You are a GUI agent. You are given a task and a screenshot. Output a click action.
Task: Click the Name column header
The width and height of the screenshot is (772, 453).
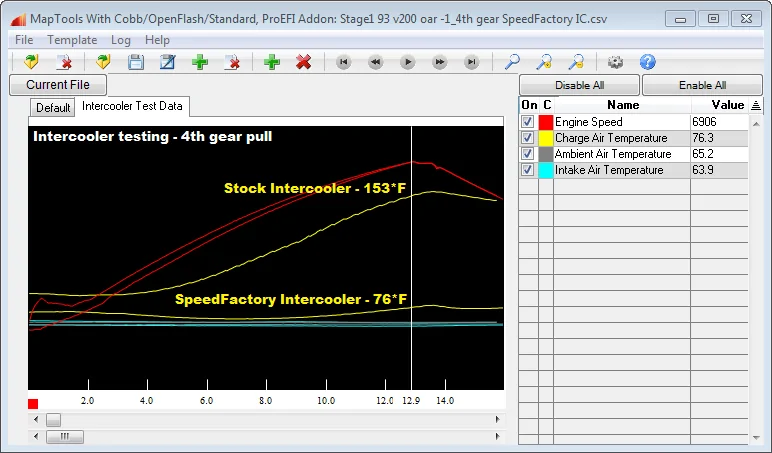pos(623,105)
